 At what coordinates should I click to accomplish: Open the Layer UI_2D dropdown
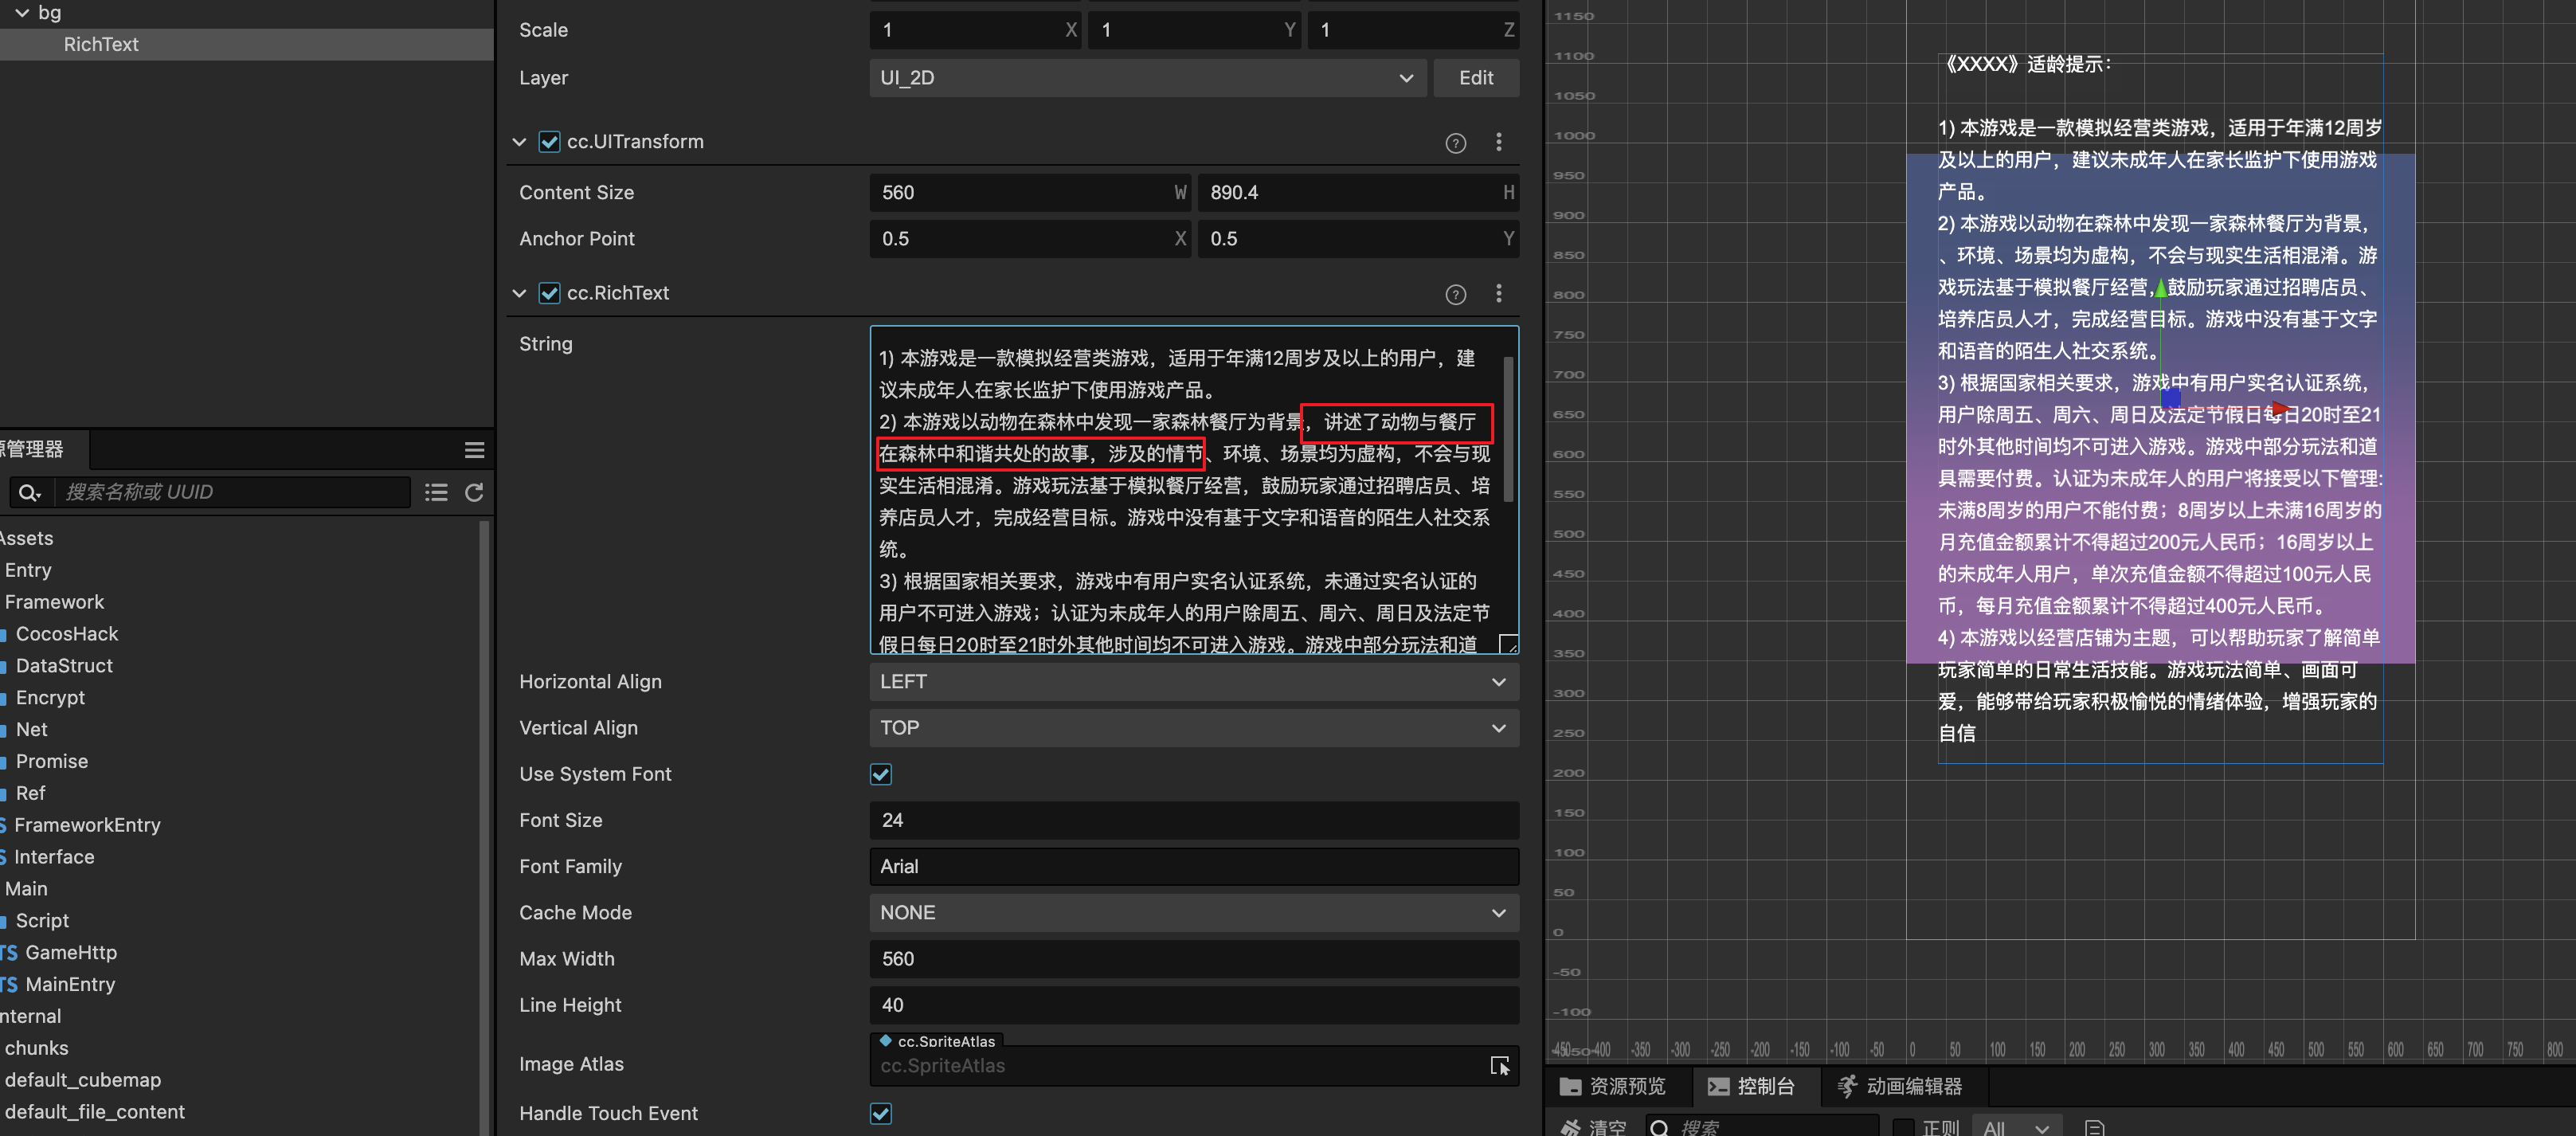1146,78
